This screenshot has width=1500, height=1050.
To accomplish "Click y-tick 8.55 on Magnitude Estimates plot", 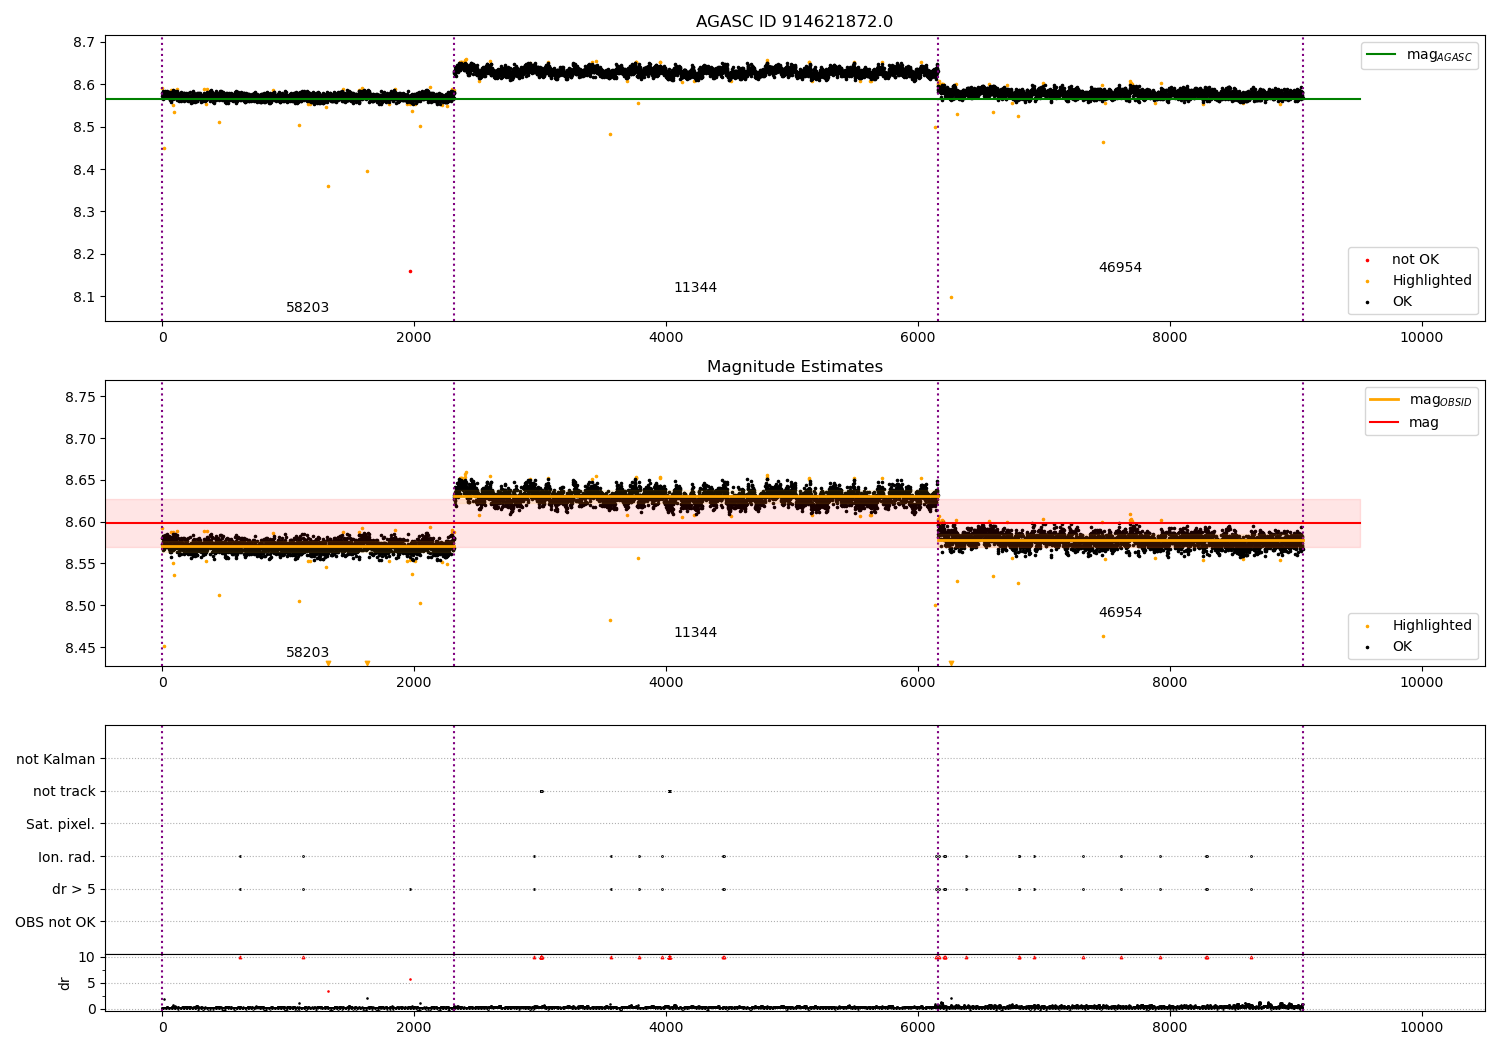I will point(79,564).
